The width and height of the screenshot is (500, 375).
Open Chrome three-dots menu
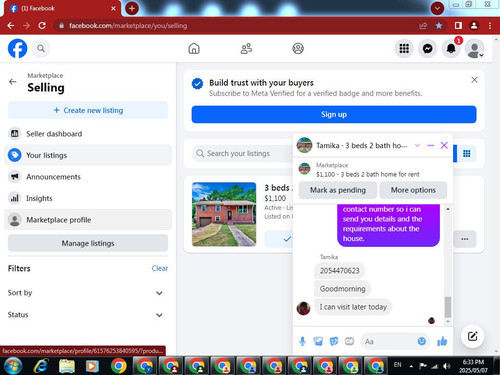[x=490, y=26]
